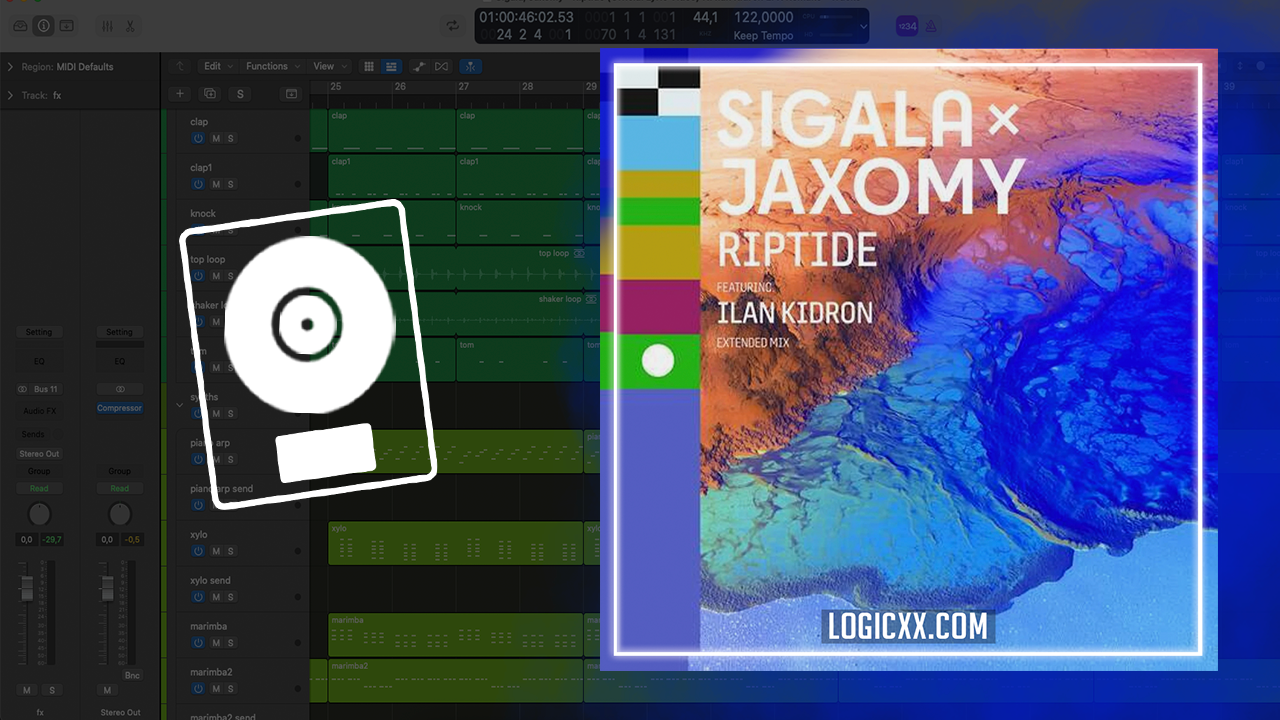Open the Library panel icon
The image size is (1280, 720).
click(20, 26)
